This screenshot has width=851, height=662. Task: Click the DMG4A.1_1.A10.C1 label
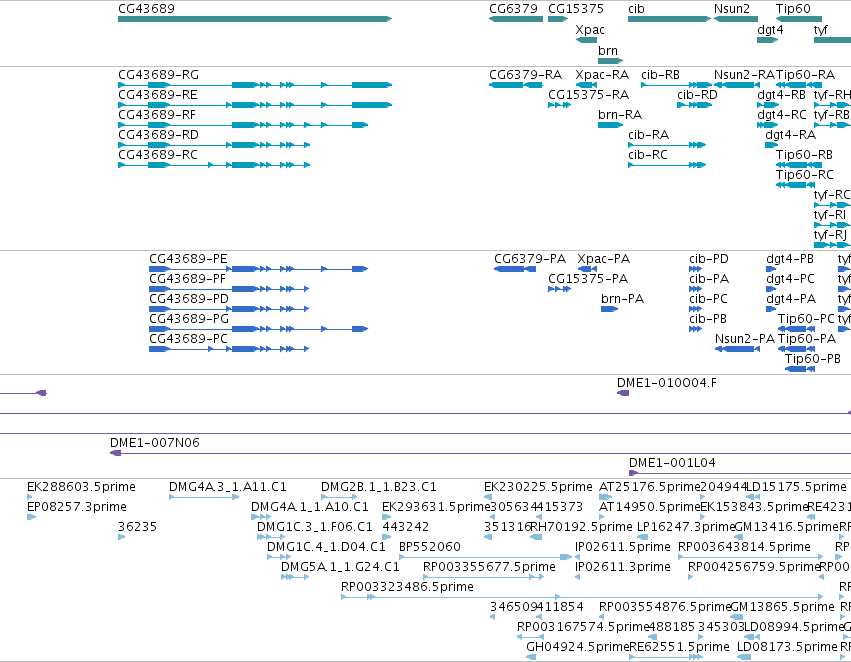pos(310,507)
